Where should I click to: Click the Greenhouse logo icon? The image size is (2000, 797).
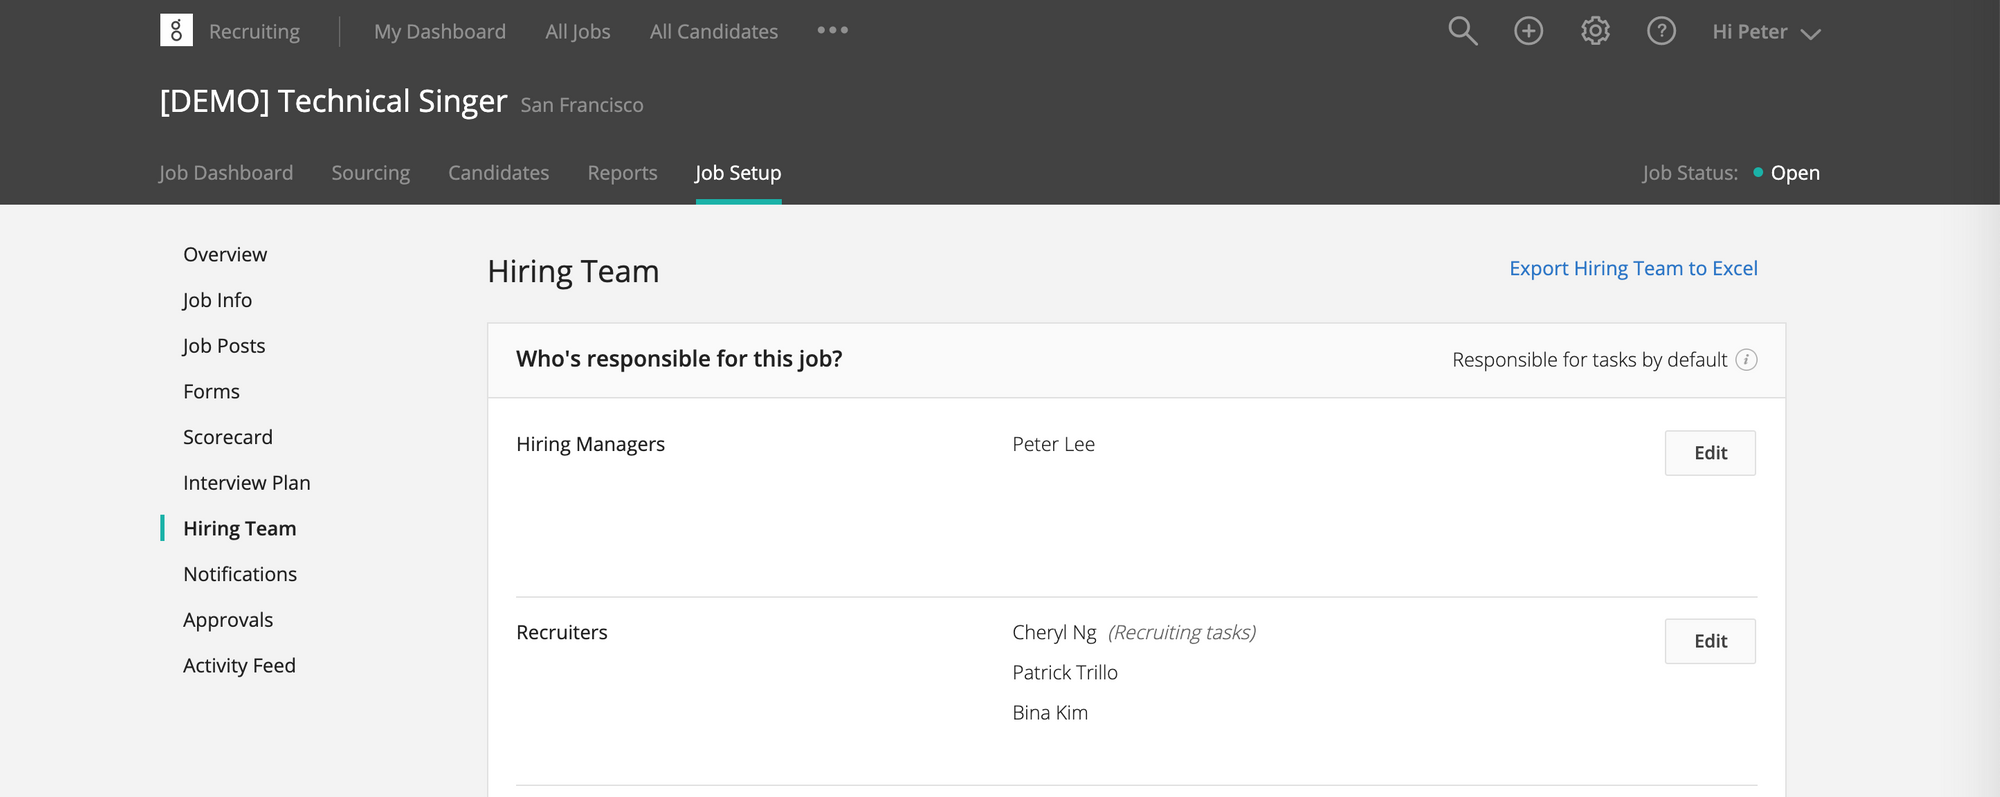point(176,31)
